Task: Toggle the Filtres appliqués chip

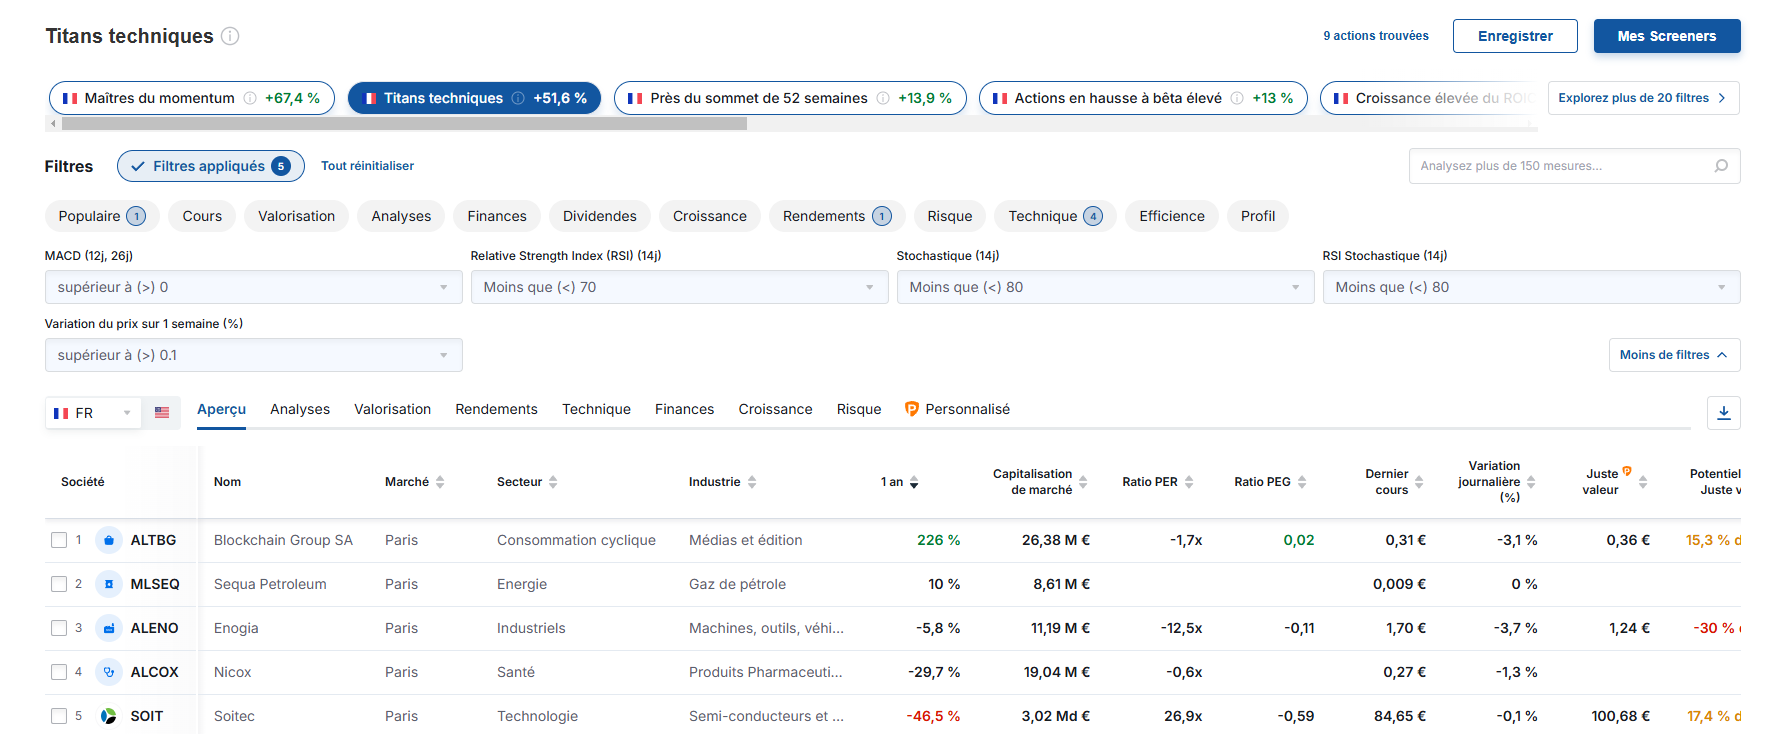Action: (x=211, y=166)
